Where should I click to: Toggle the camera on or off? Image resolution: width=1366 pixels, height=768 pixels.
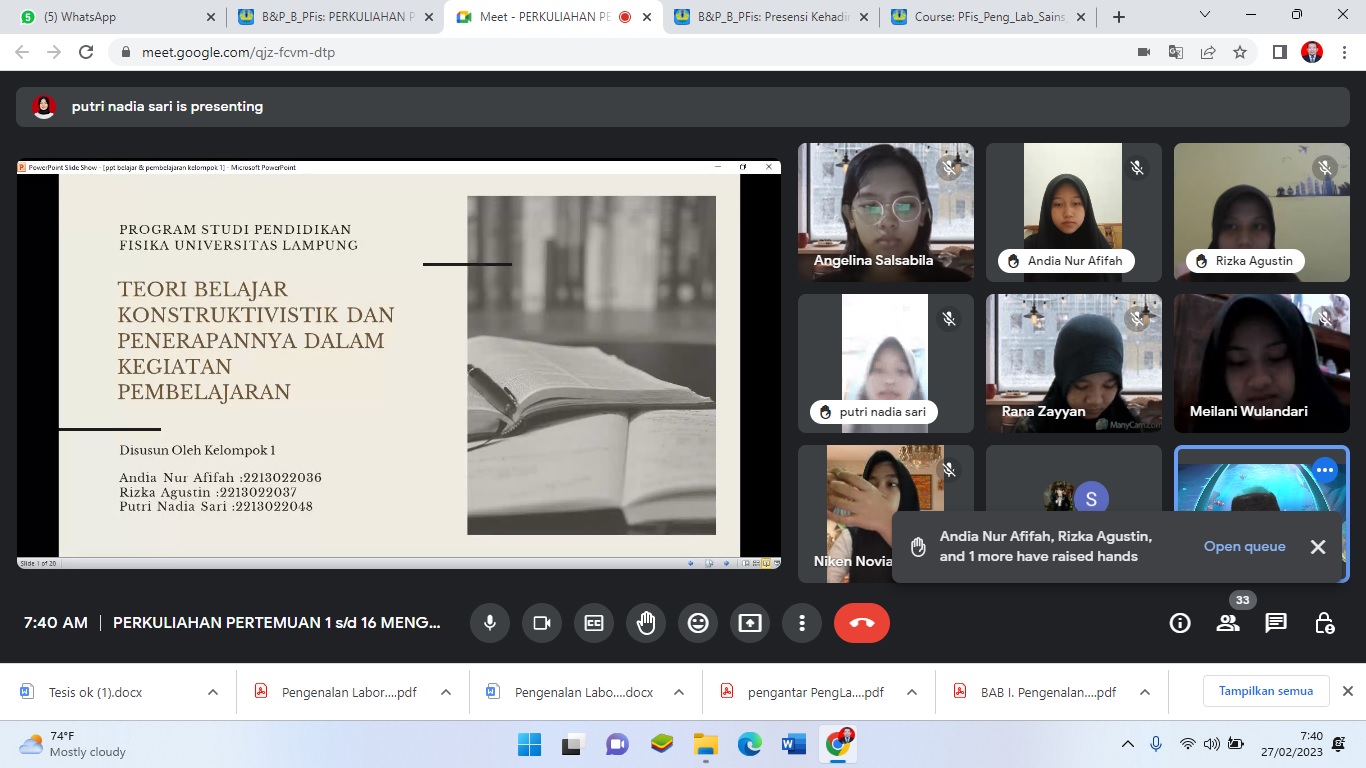[x=542, y=623]
